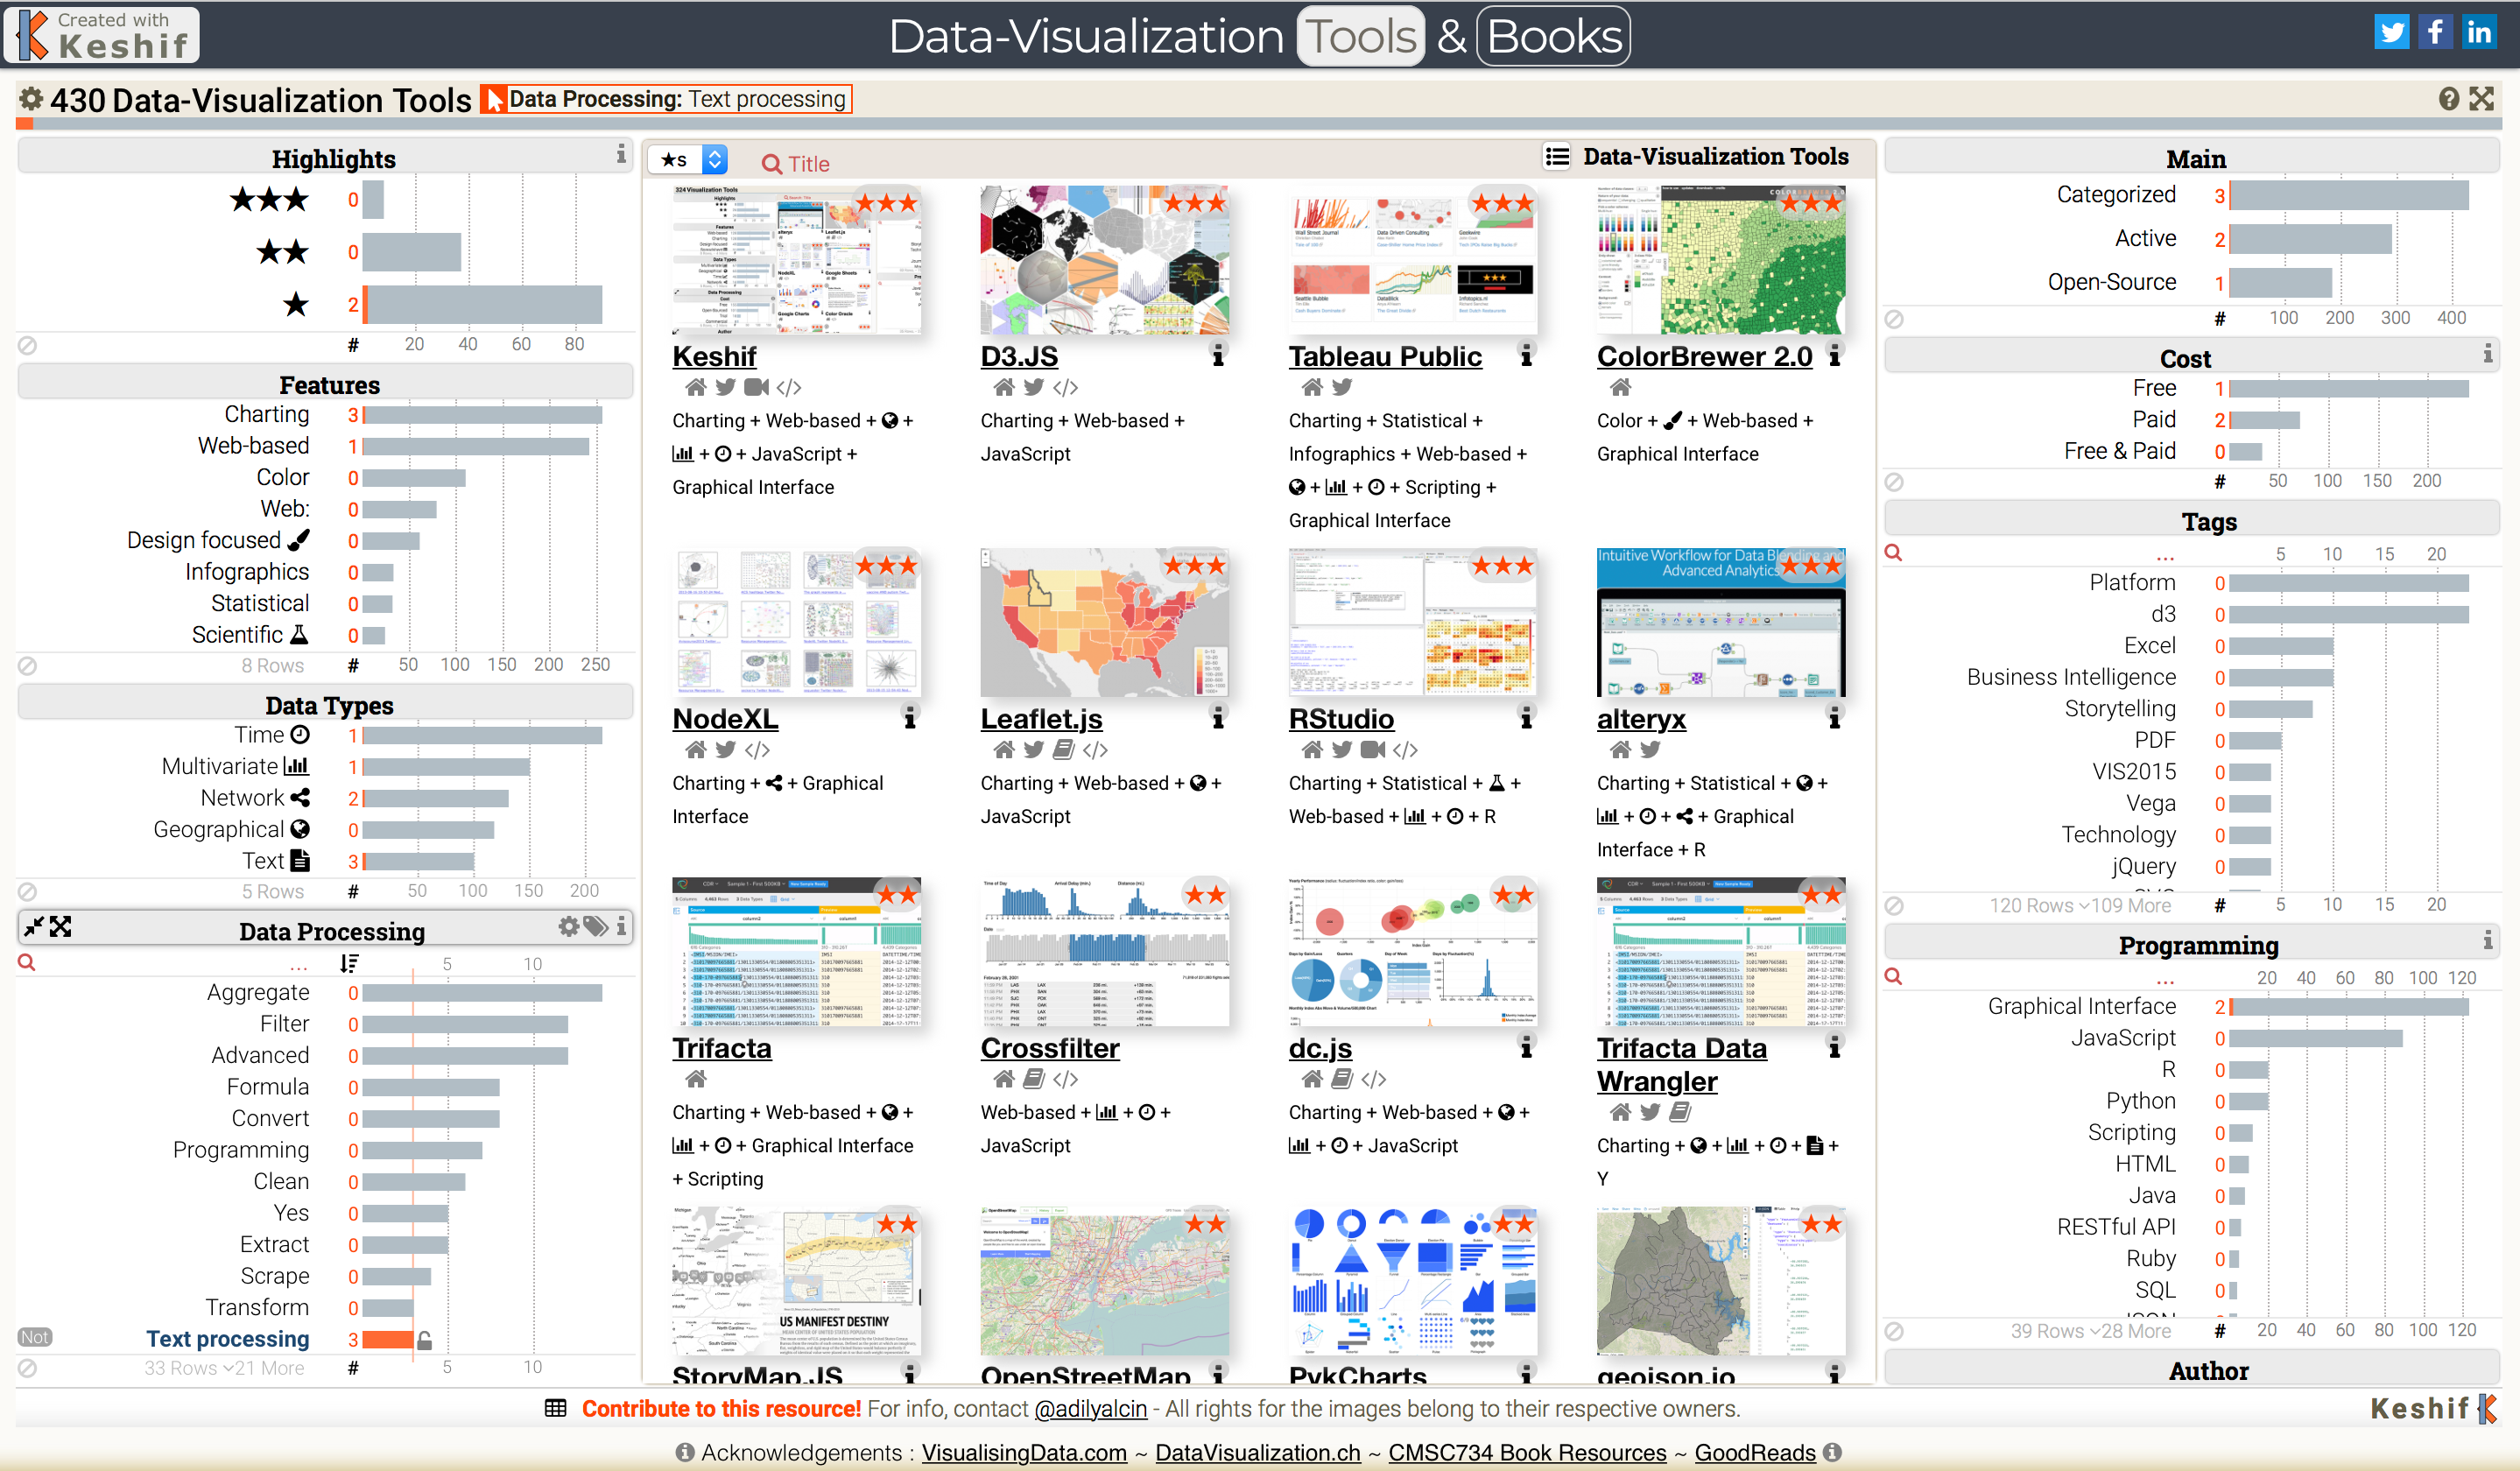Open the Tableau Public card's Twitter icon

(1342, 387)
